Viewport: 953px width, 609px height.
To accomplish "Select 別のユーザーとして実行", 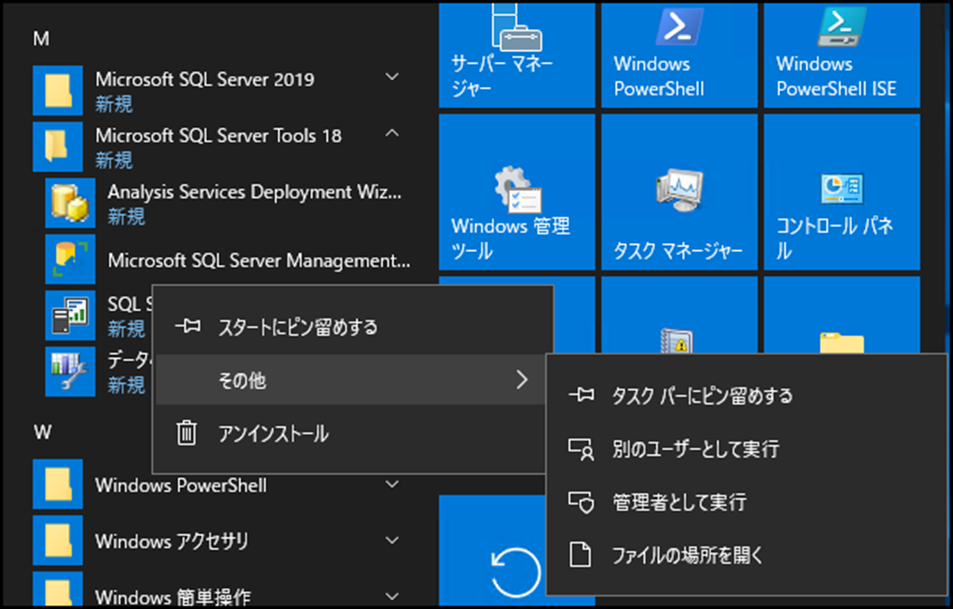I will [x=747, y=449].
